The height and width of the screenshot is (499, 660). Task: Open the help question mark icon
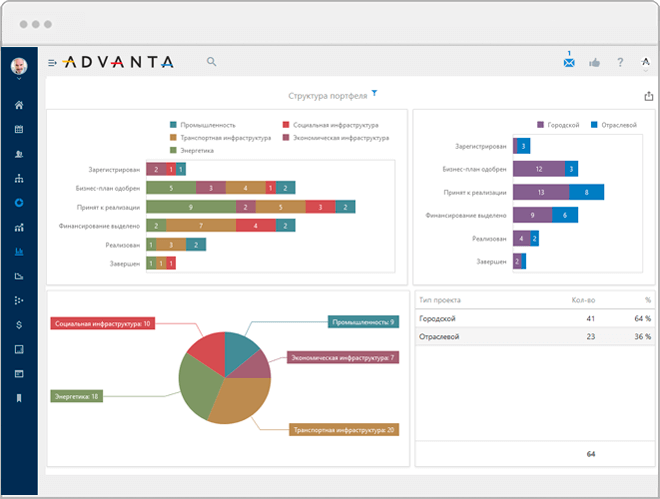[620, 63]
